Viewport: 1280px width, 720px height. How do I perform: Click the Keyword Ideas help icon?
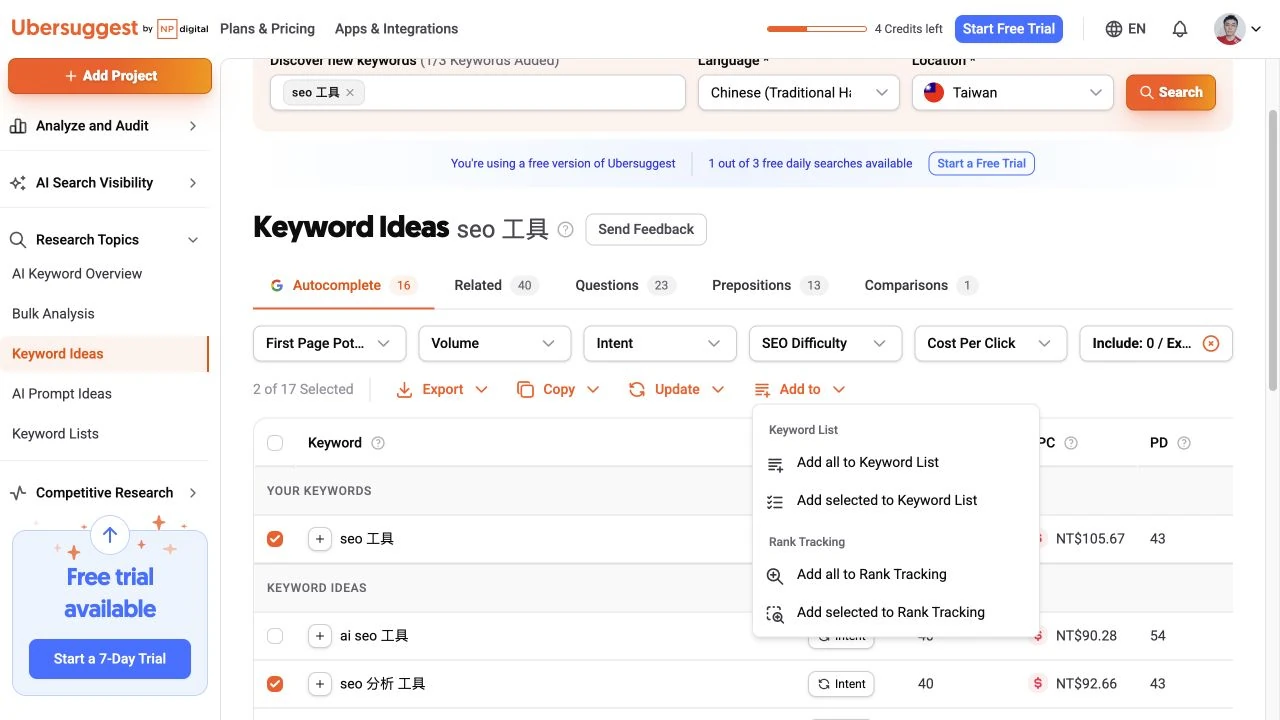(565, 229)
